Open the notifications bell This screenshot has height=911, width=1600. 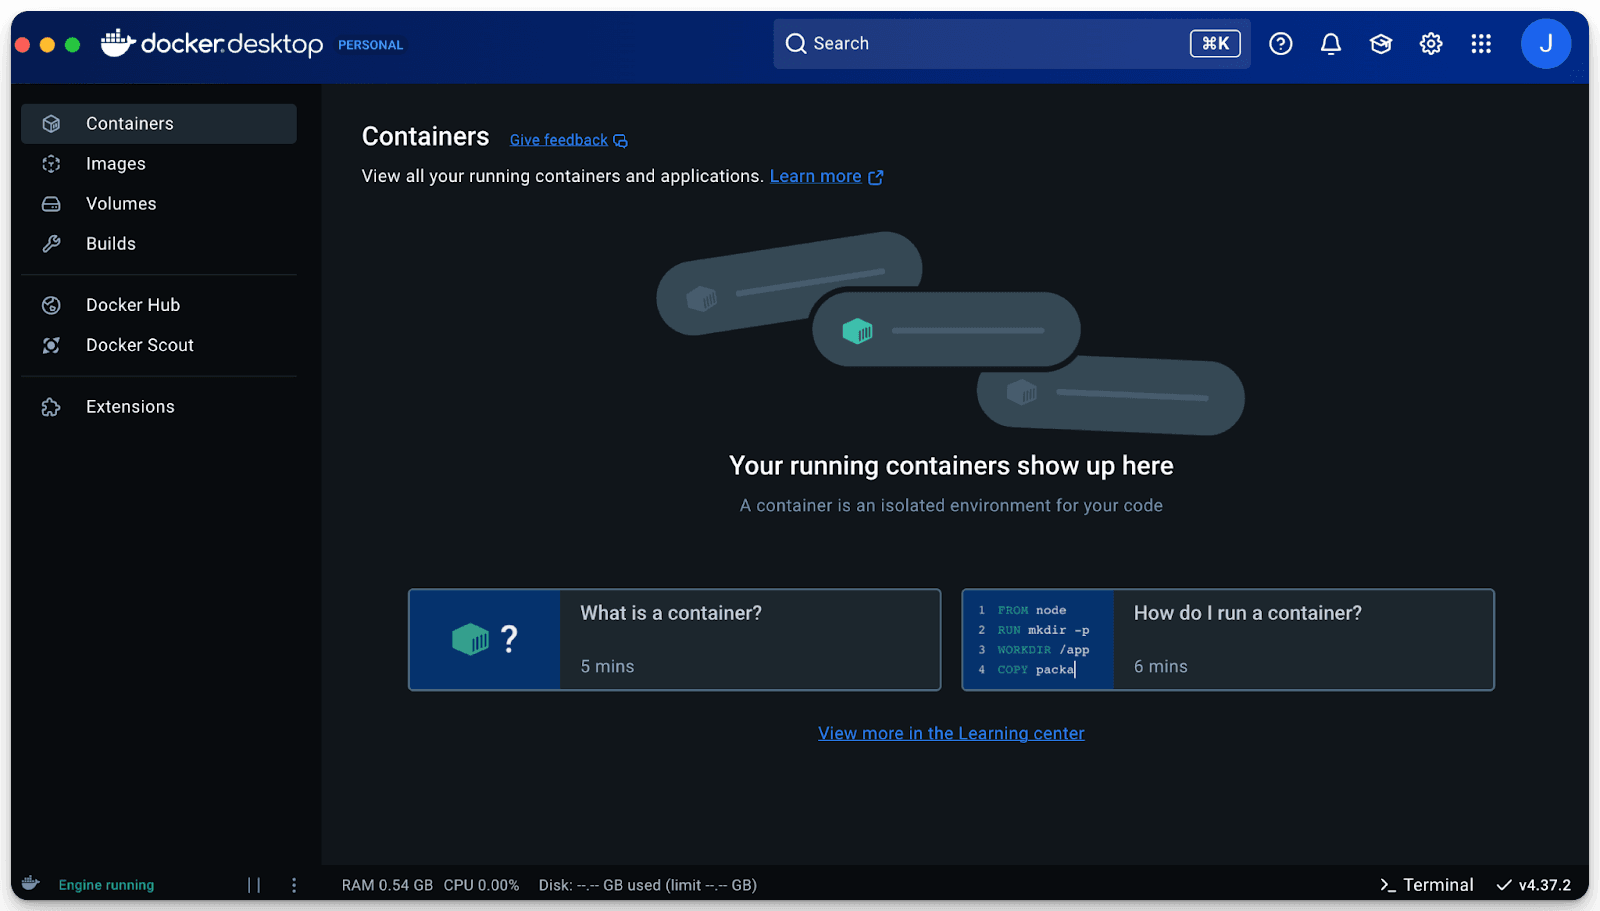[x=1330, y=43]
